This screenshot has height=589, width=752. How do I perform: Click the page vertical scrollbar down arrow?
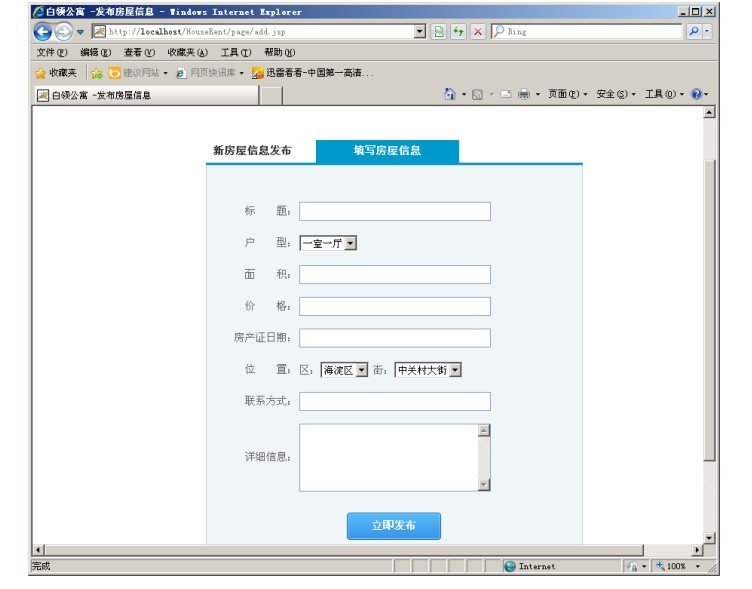point(709,538)
